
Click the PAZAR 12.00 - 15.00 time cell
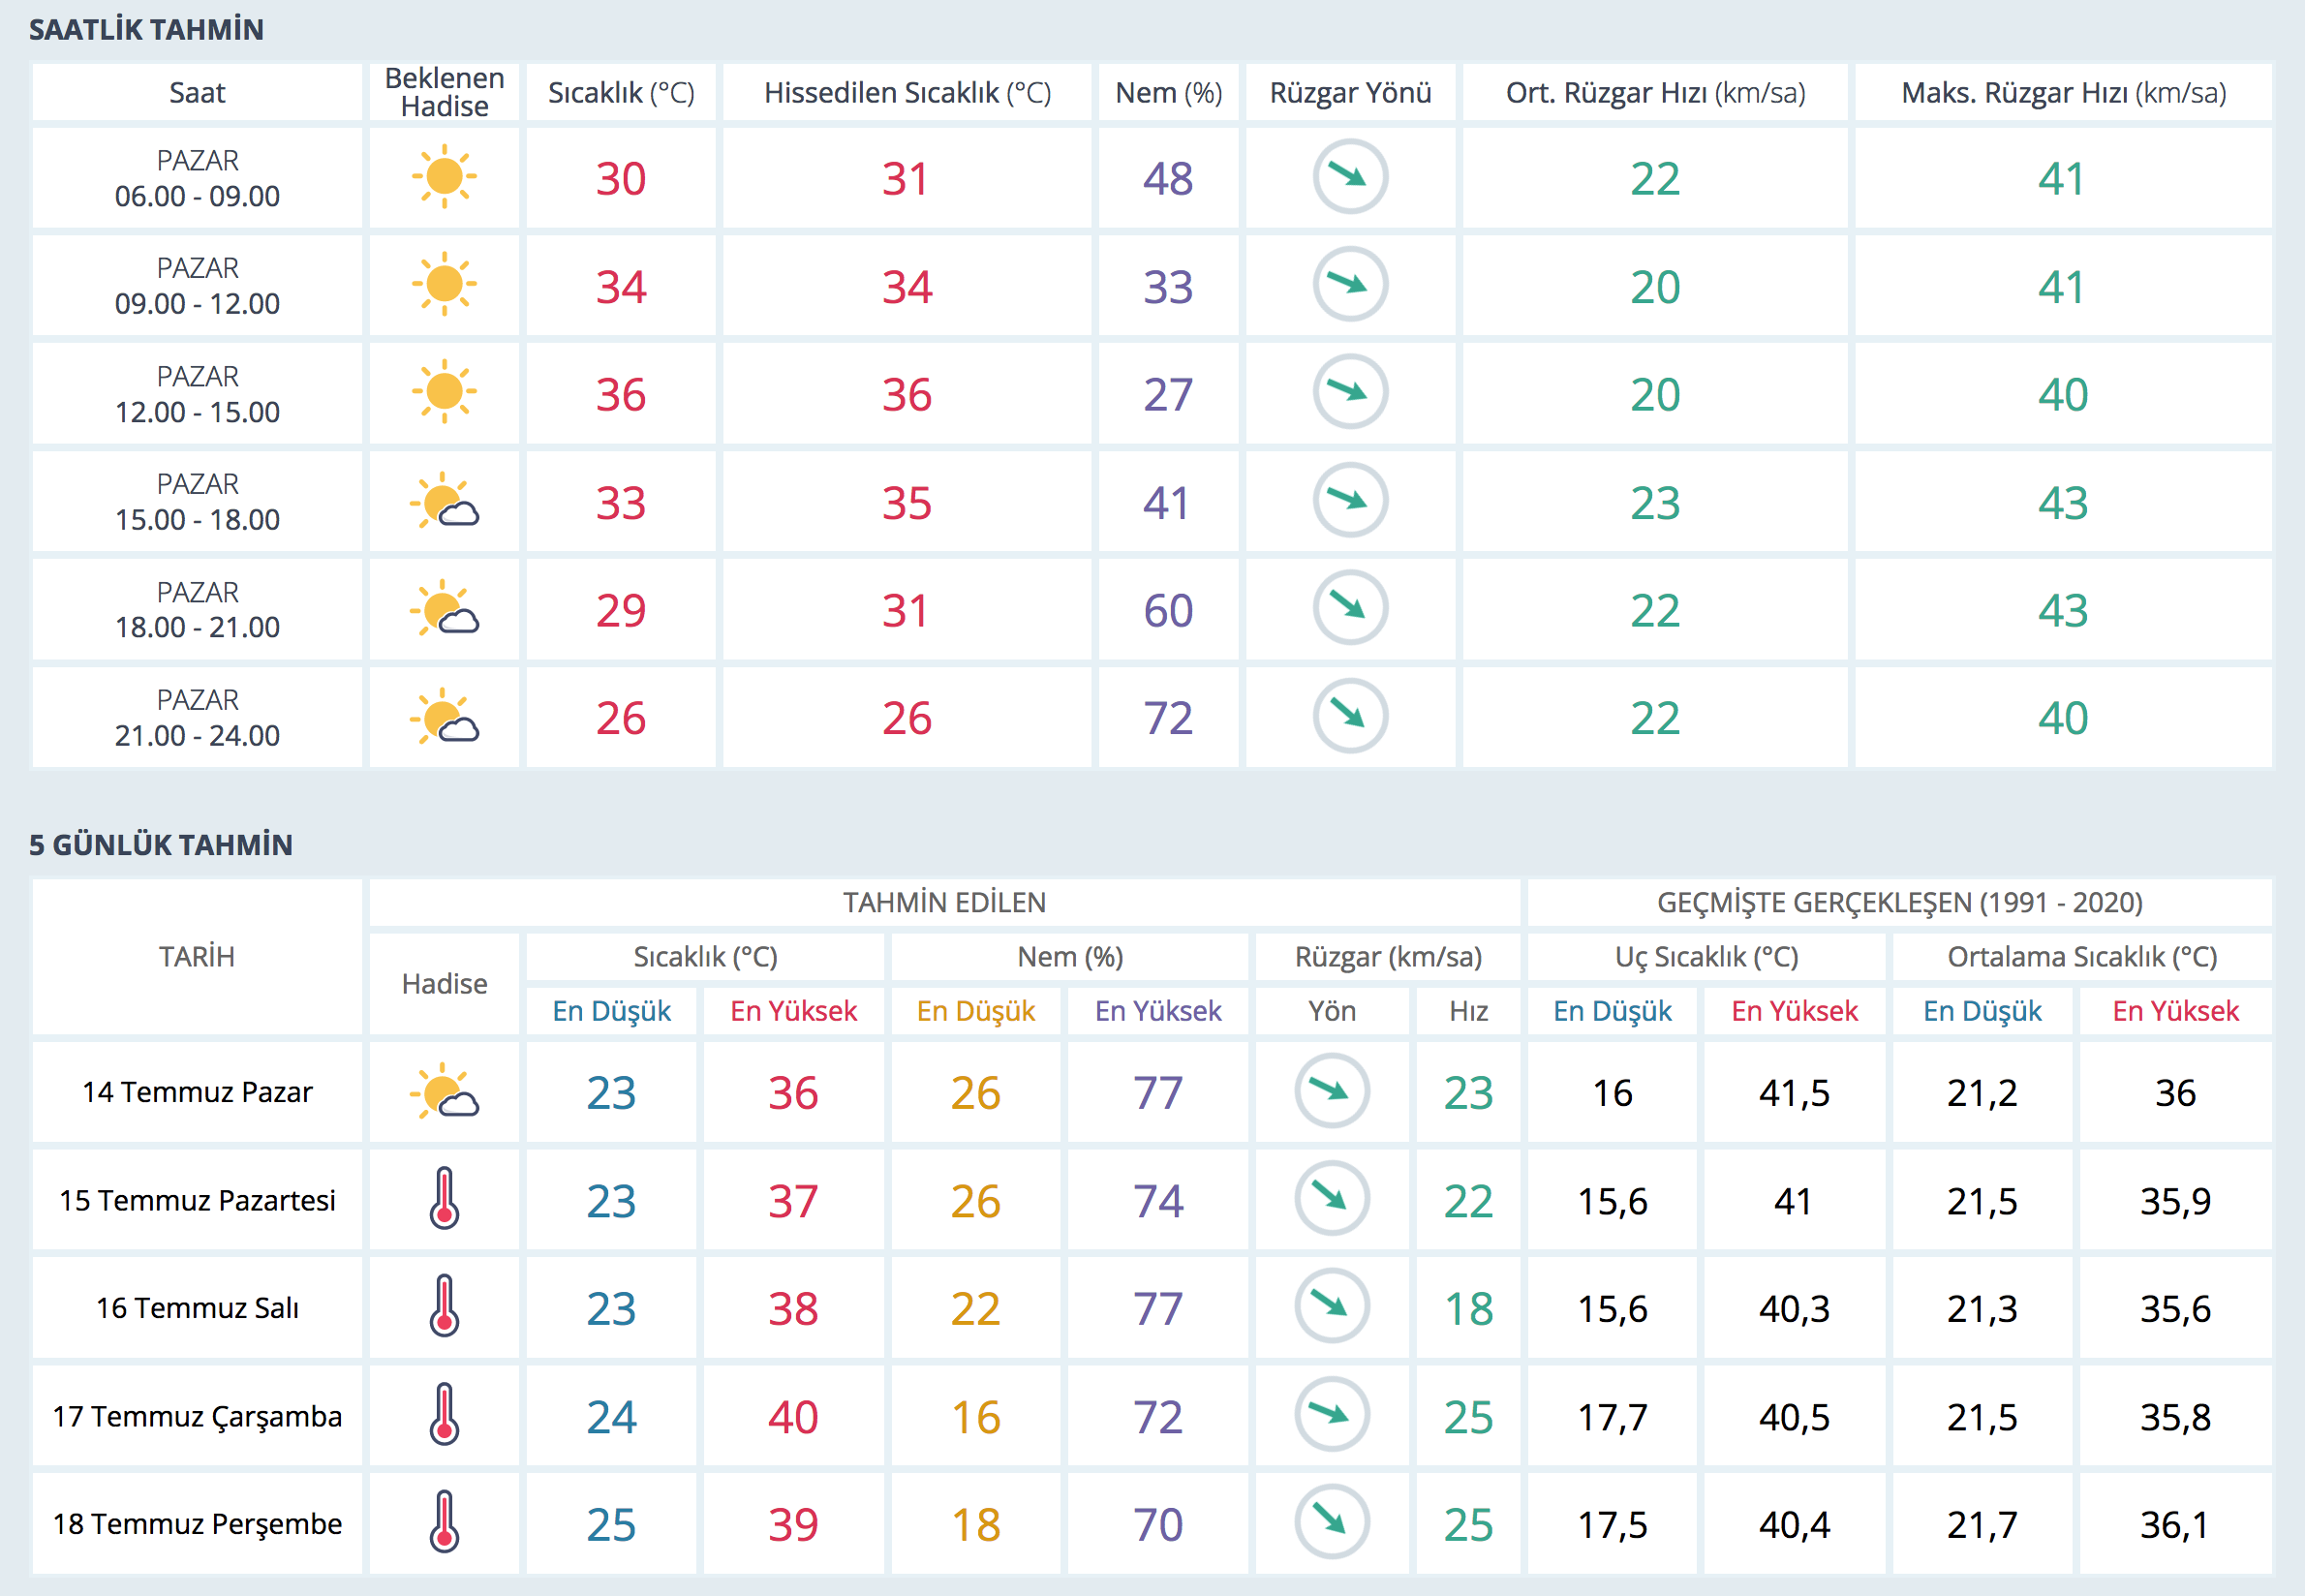pos(197,394)
